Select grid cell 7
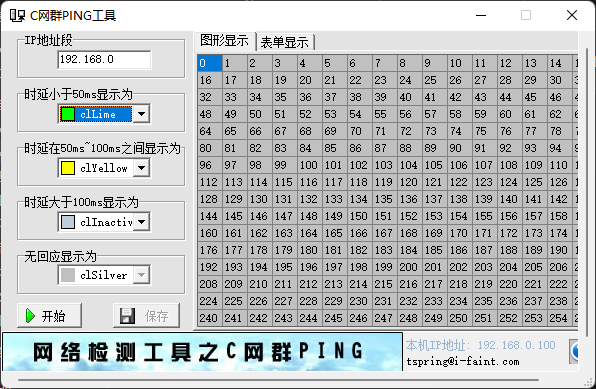This screenshot has height=389, width=596. [385, 63]
